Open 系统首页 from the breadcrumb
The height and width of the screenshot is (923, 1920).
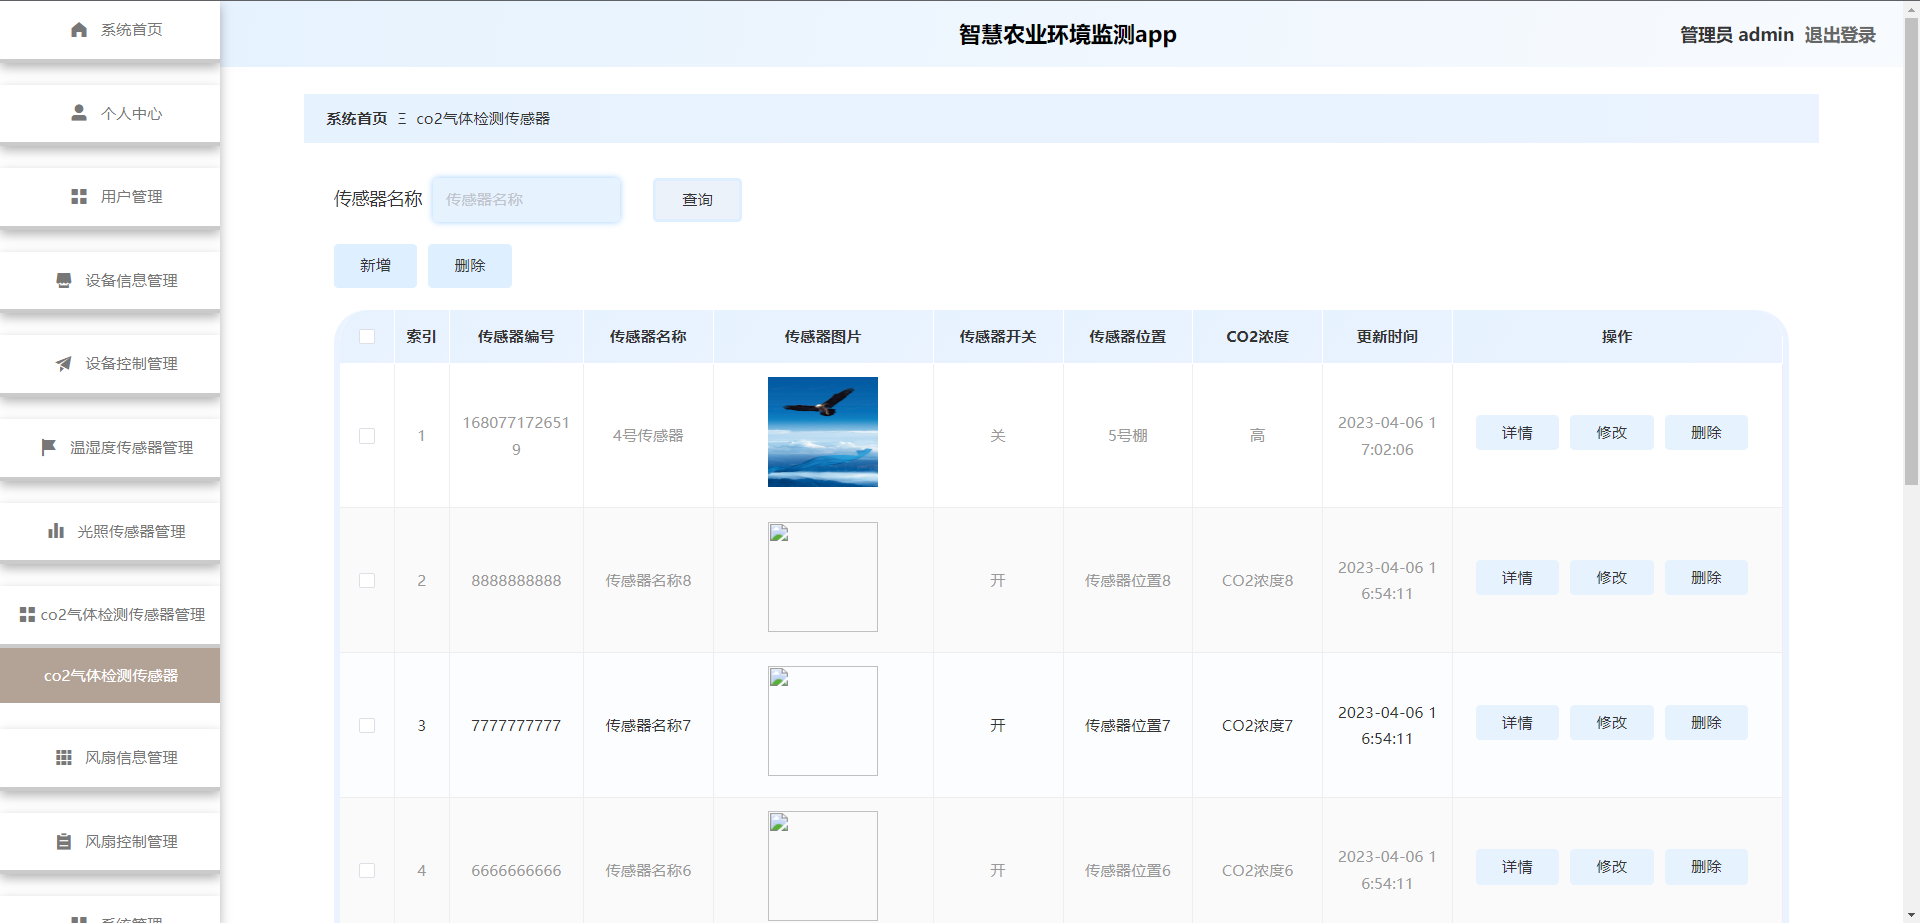(x=355, y=117)
